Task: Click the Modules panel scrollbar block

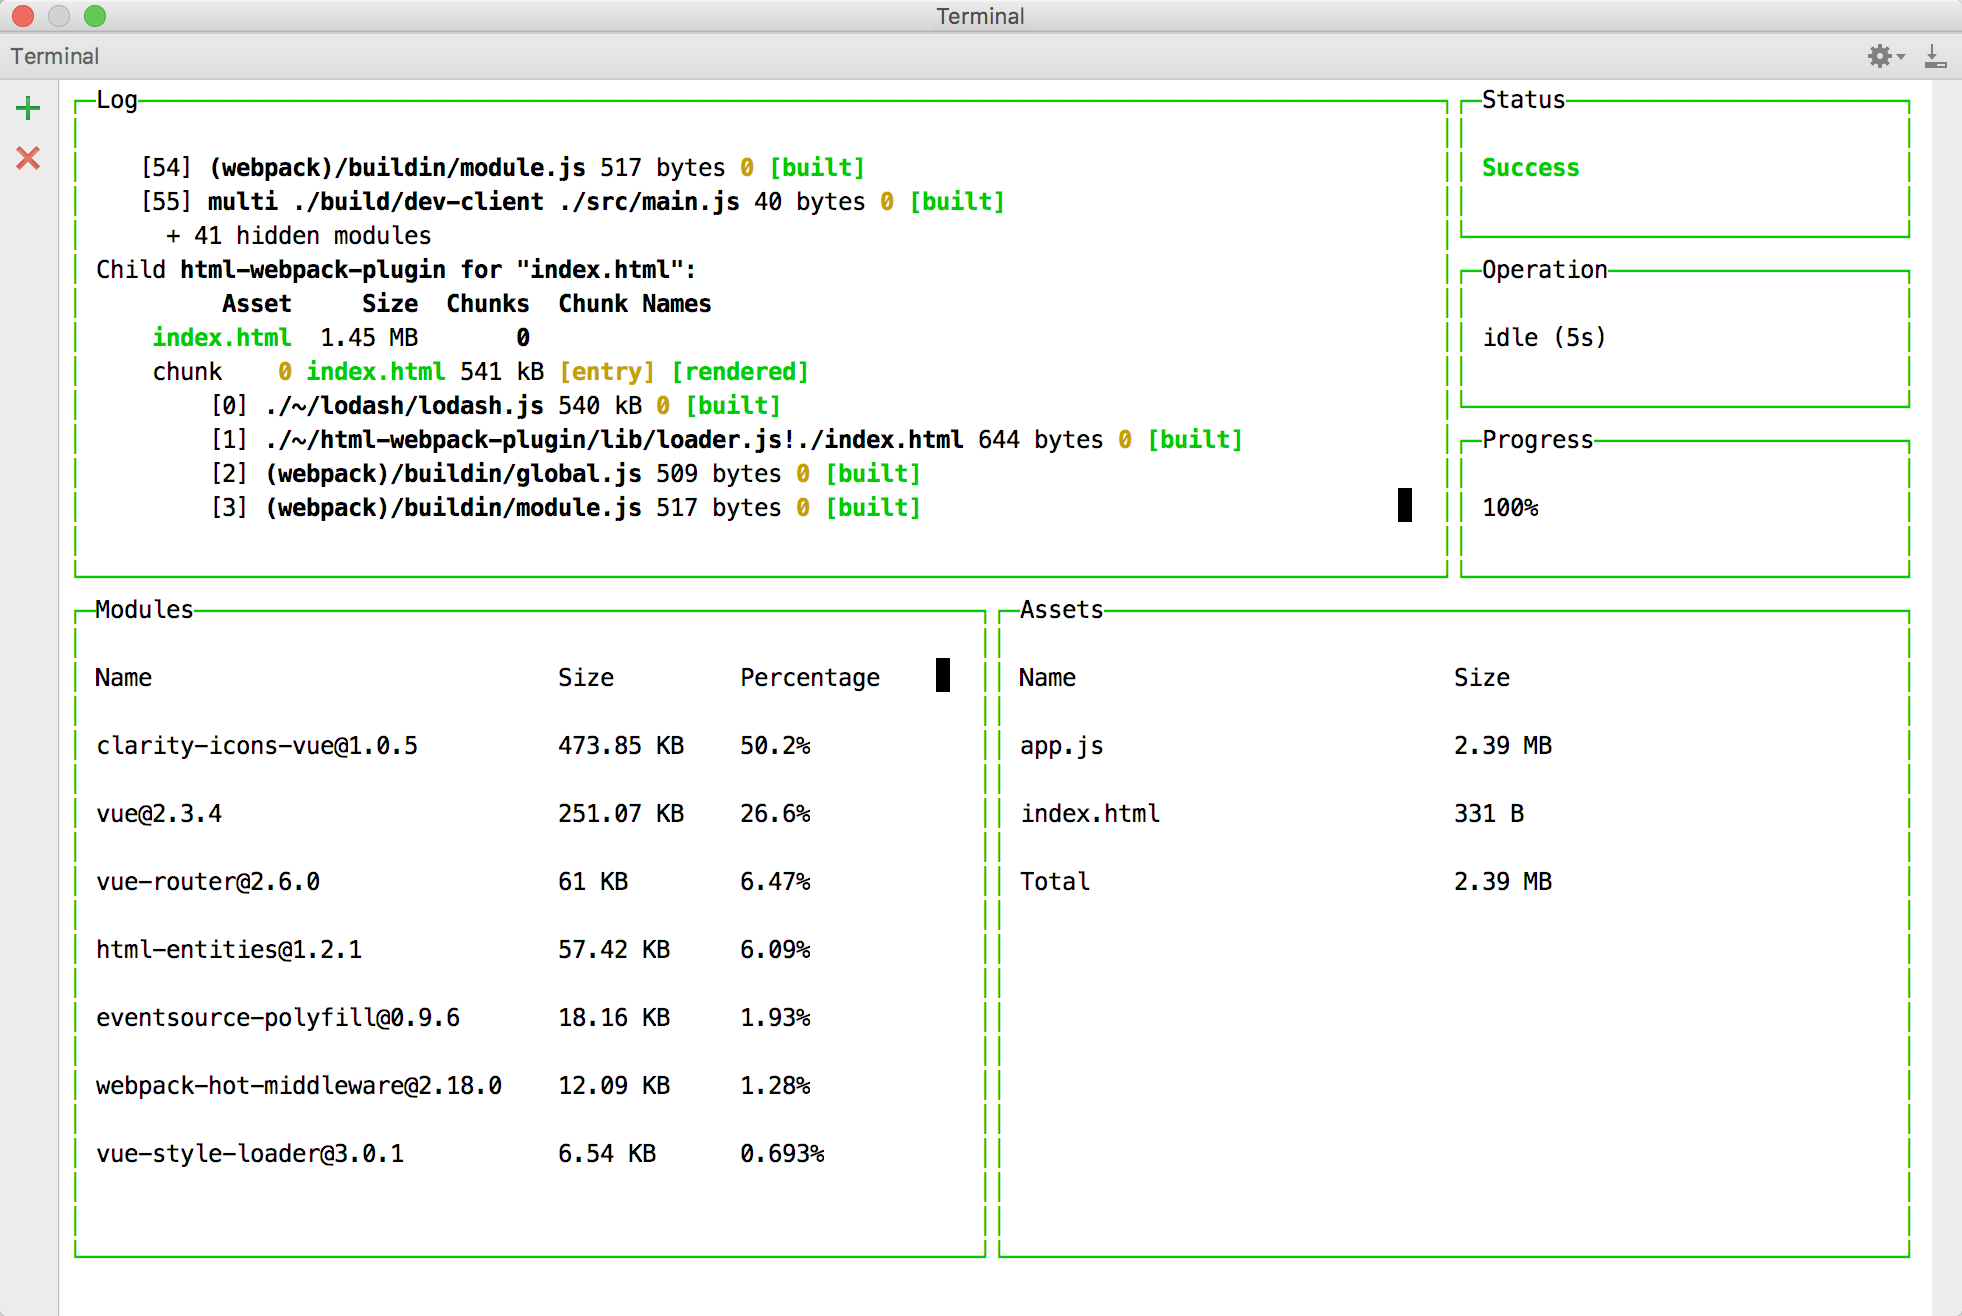Action: point(942,675)
